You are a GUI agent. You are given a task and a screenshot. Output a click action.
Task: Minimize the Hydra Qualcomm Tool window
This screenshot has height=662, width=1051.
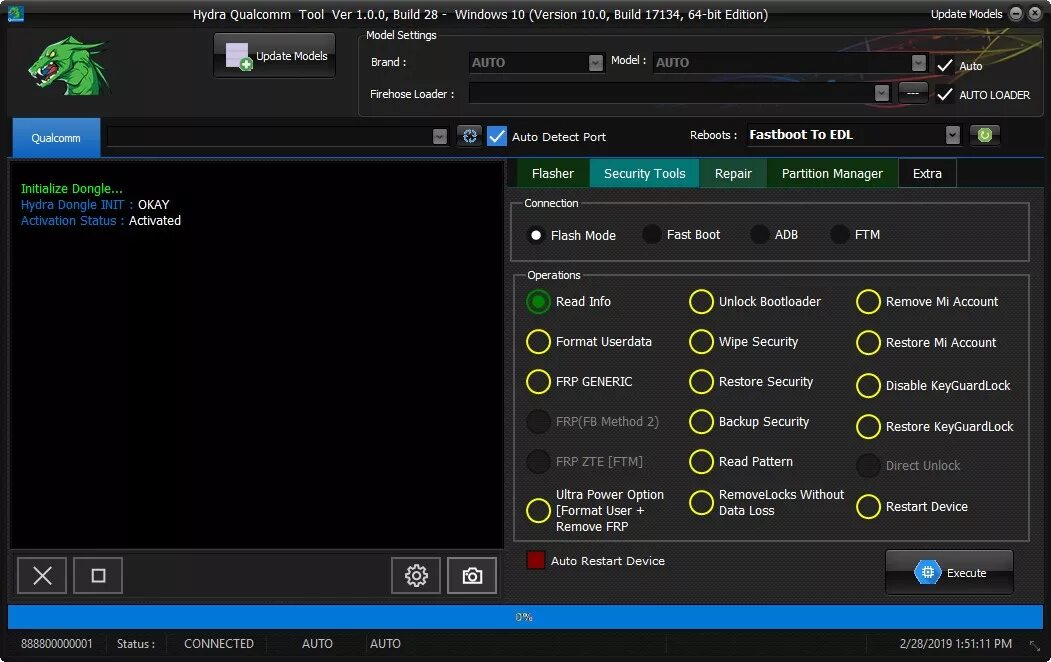point(1017,13)
